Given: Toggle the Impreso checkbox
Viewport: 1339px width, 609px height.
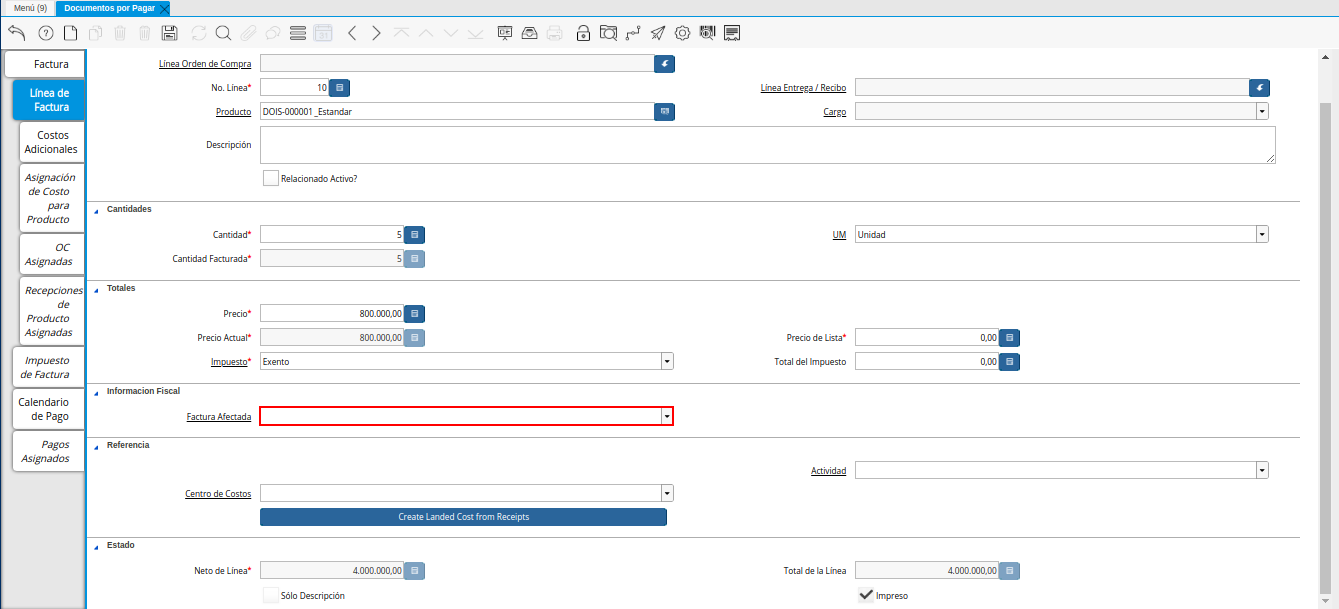Looking at the screenshot, I should tap(866, 595).
